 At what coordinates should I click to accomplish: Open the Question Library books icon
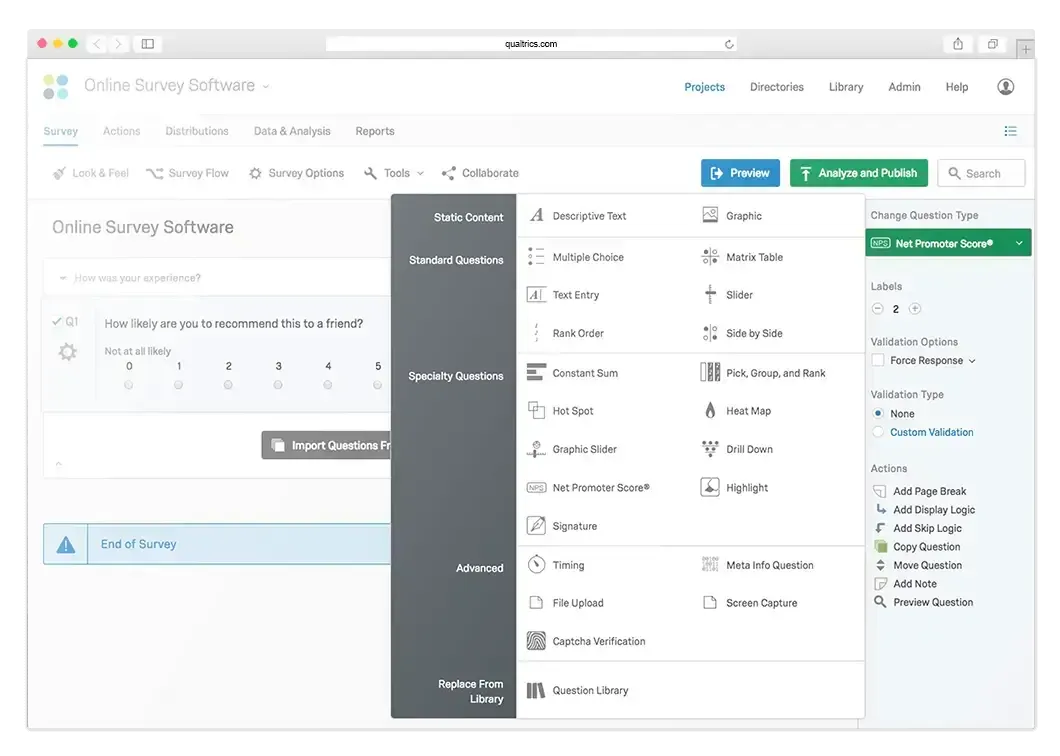coord(536,690)
